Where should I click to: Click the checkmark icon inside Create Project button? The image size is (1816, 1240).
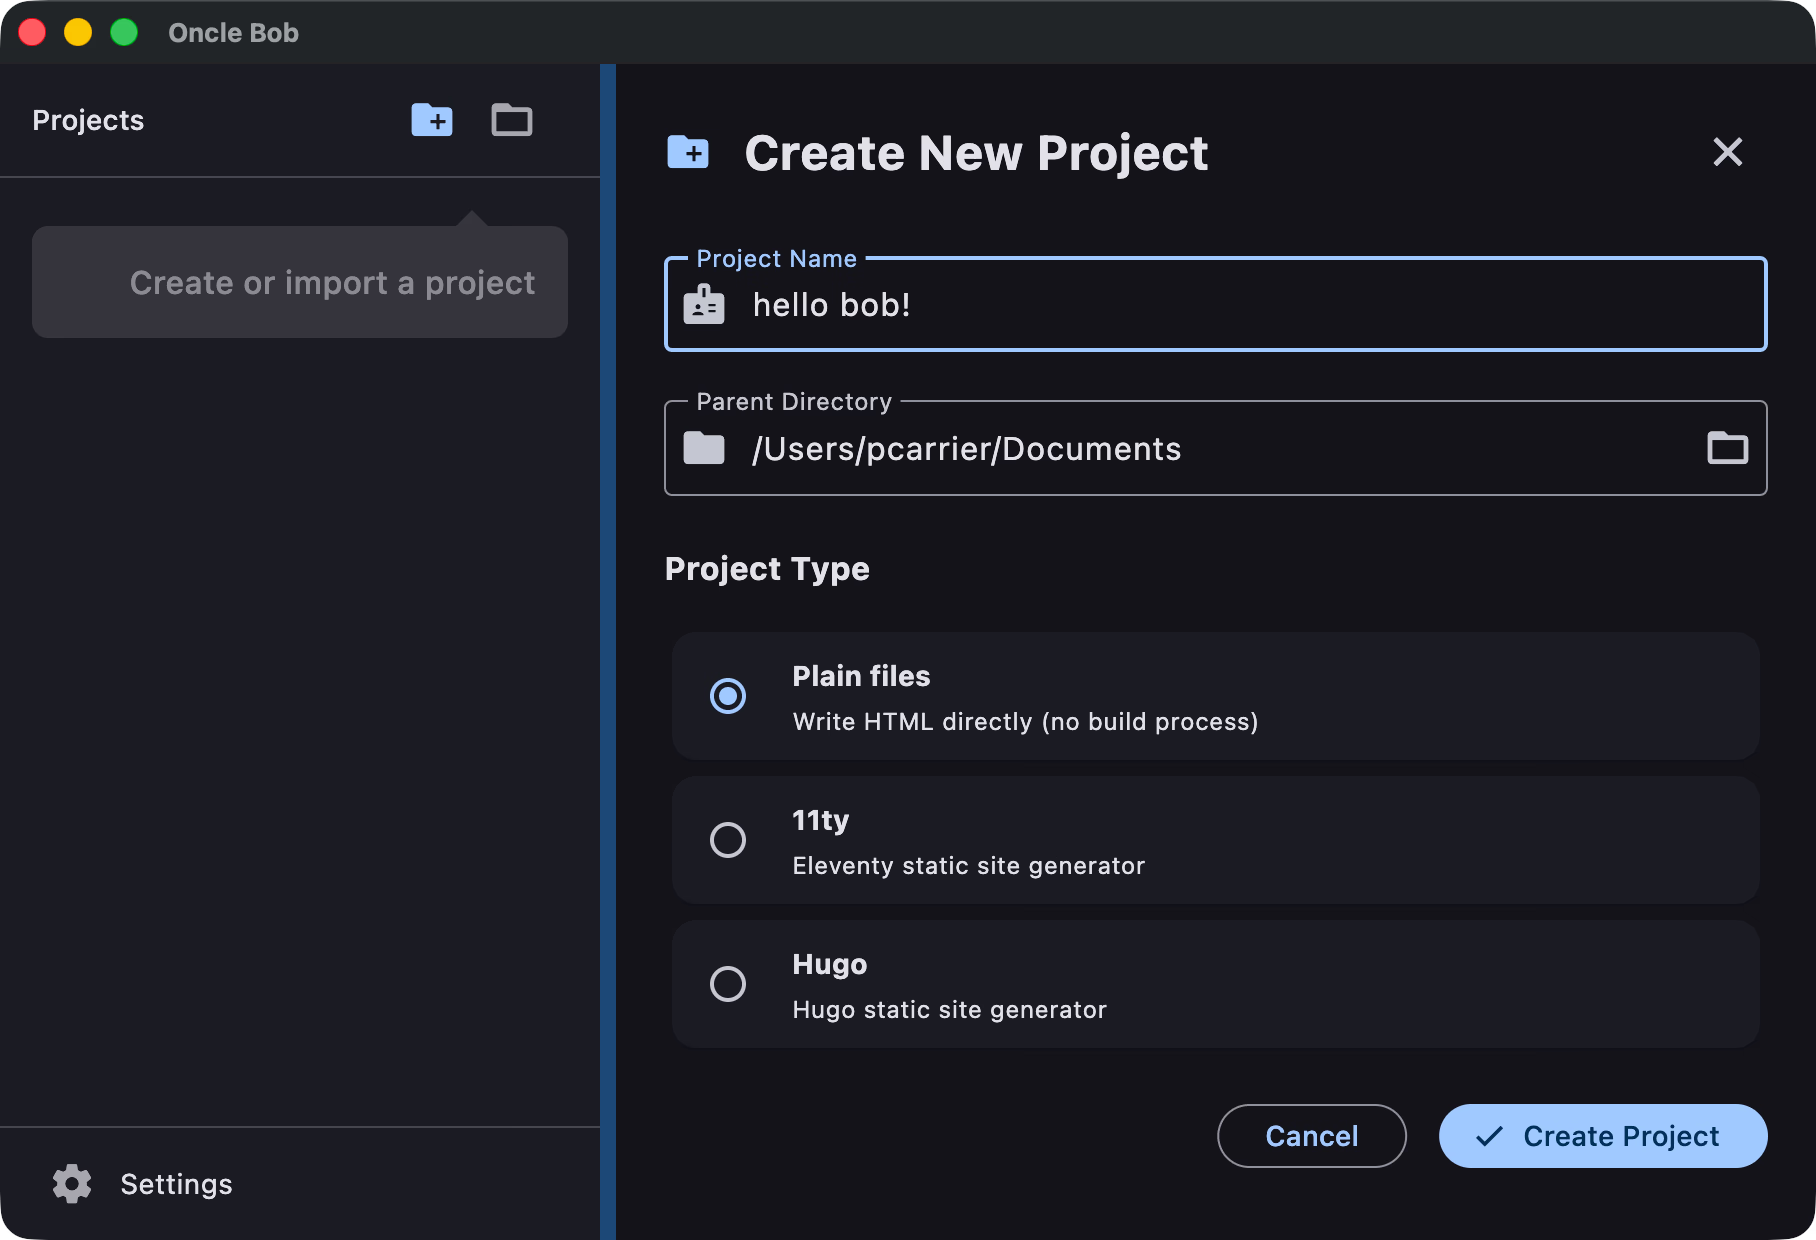coord(1489,1136)
